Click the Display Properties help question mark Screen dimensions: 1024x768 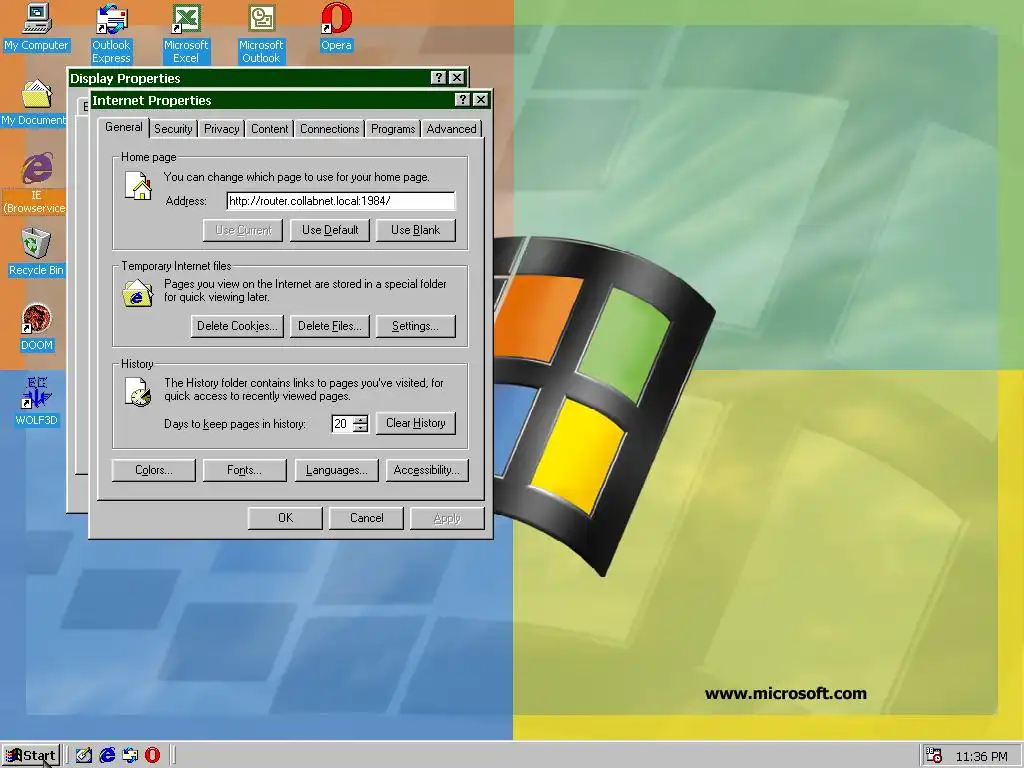[x=439, y=78]
